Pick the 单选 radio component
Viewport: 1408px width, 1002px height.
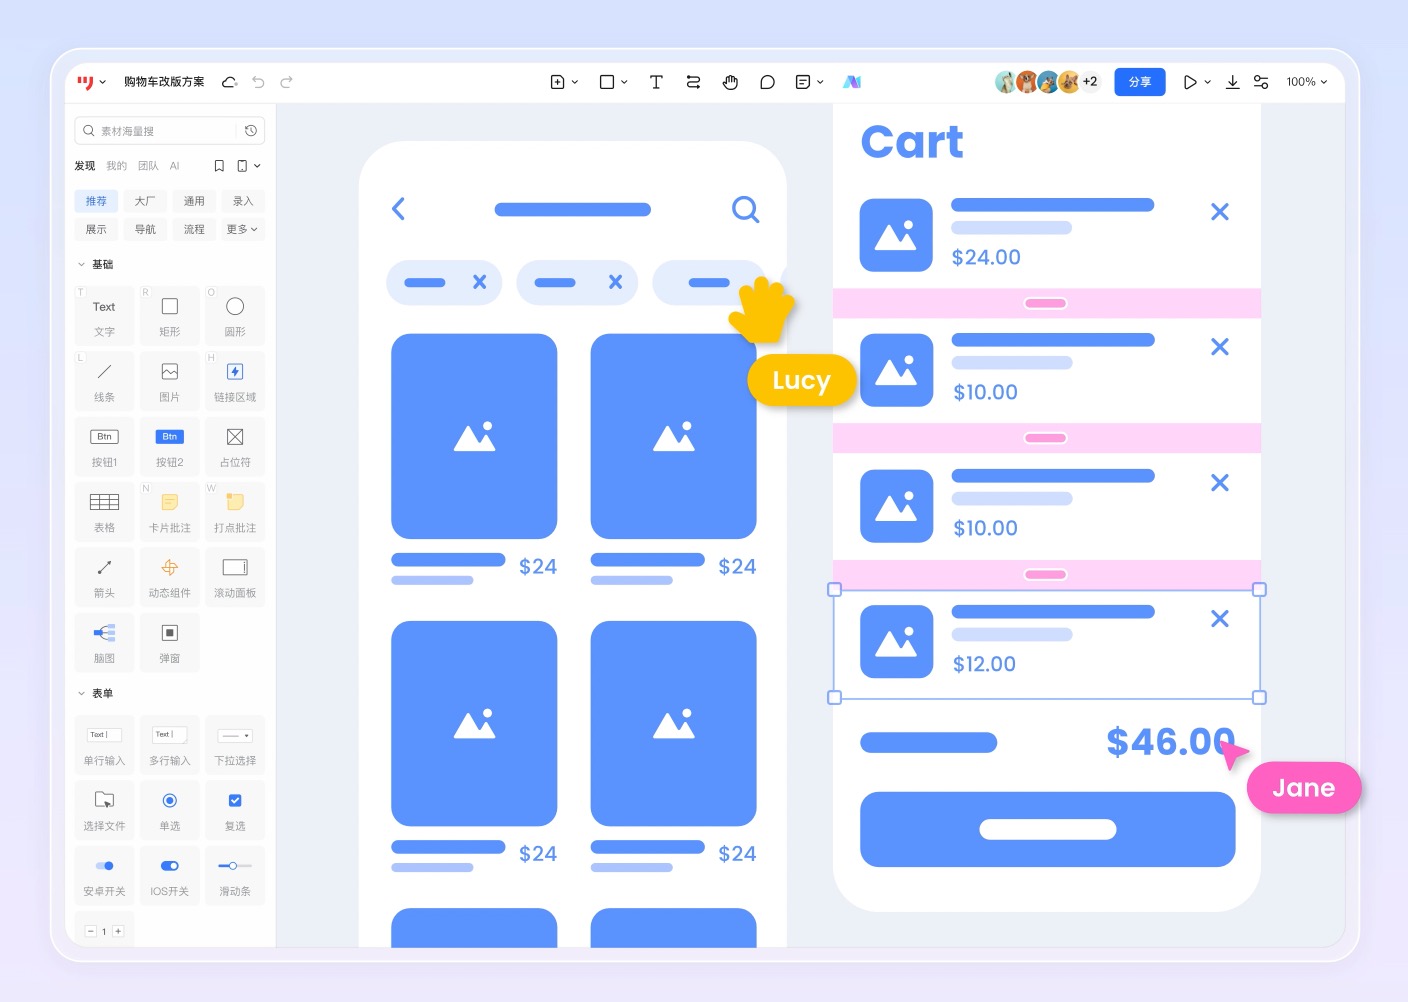tap(170, 811)
